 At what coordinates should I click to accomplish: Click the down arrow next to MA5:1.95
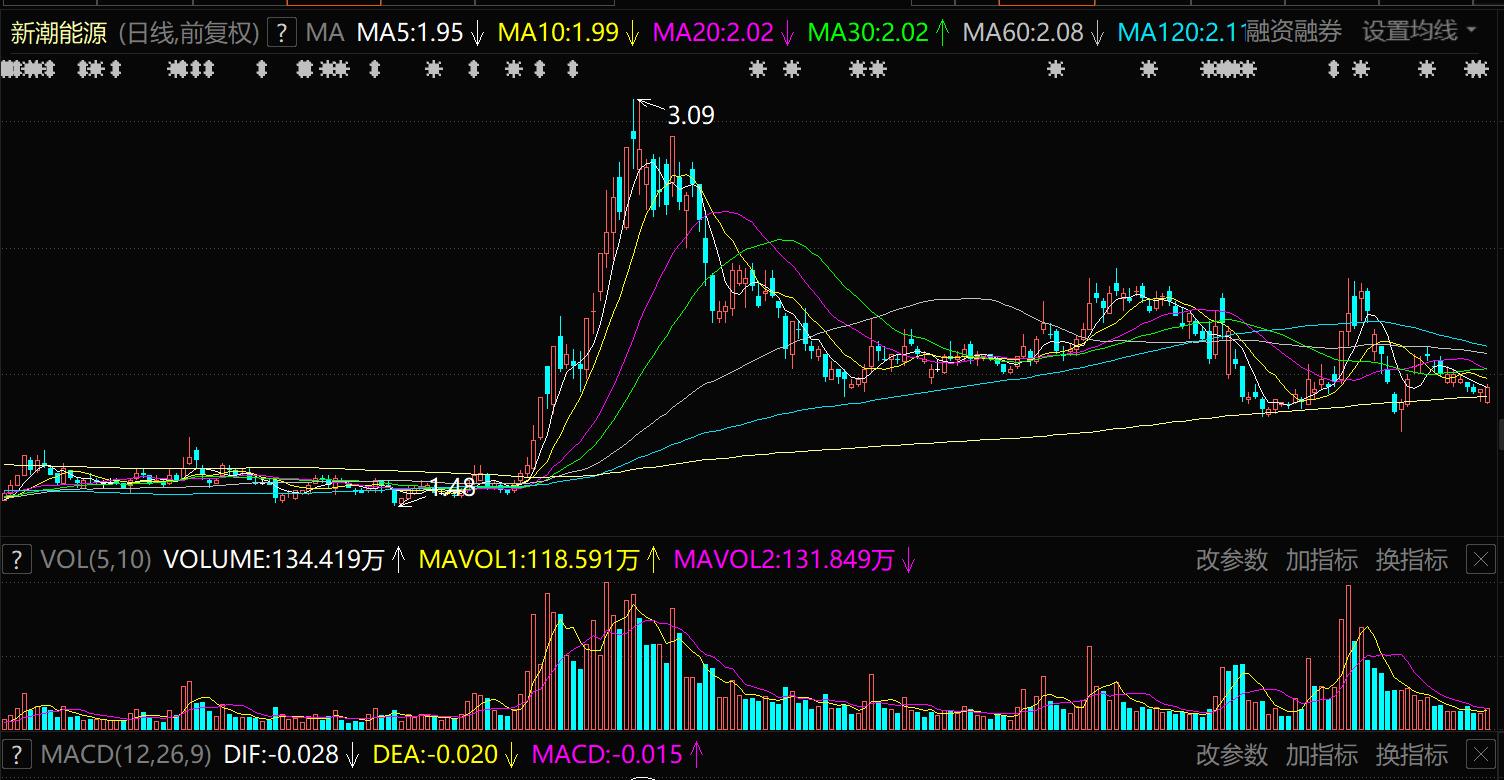[x=478, y=33]
